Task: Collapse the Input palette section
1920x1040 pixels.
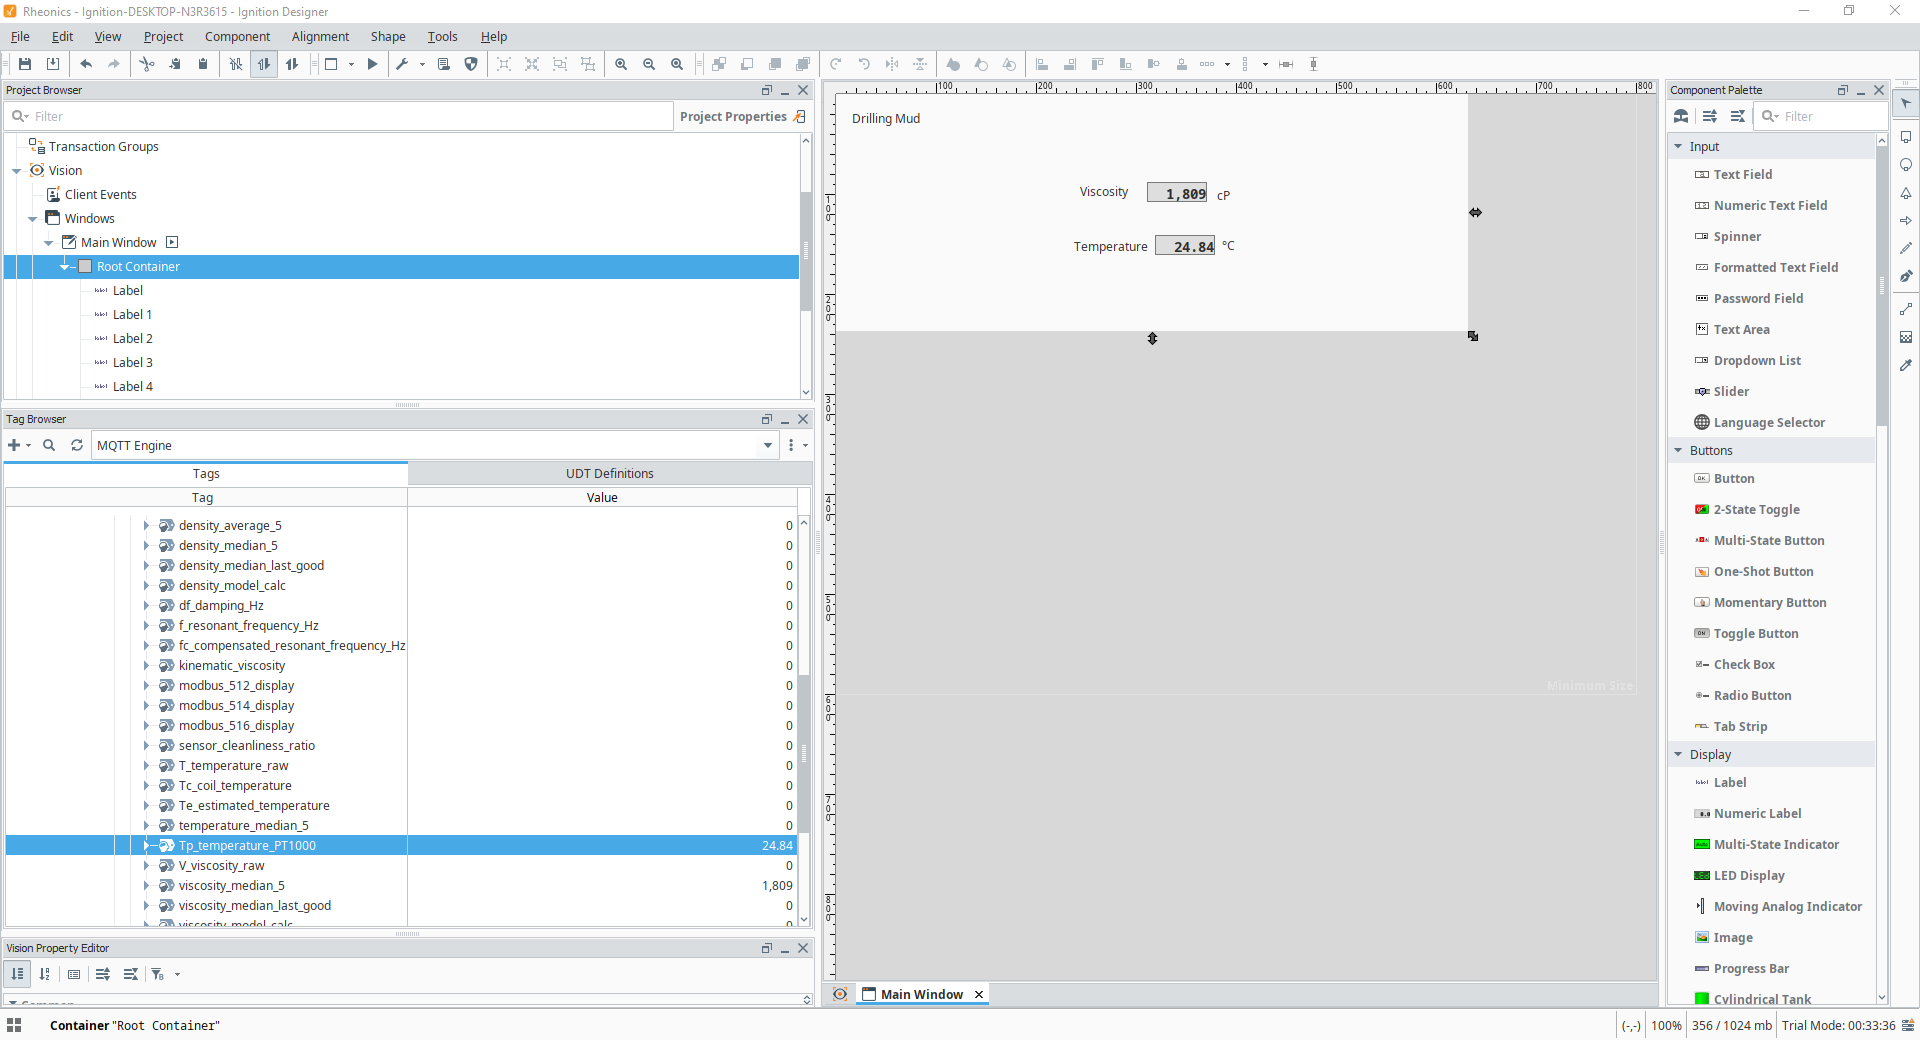Action: [x=1679, y=146]
